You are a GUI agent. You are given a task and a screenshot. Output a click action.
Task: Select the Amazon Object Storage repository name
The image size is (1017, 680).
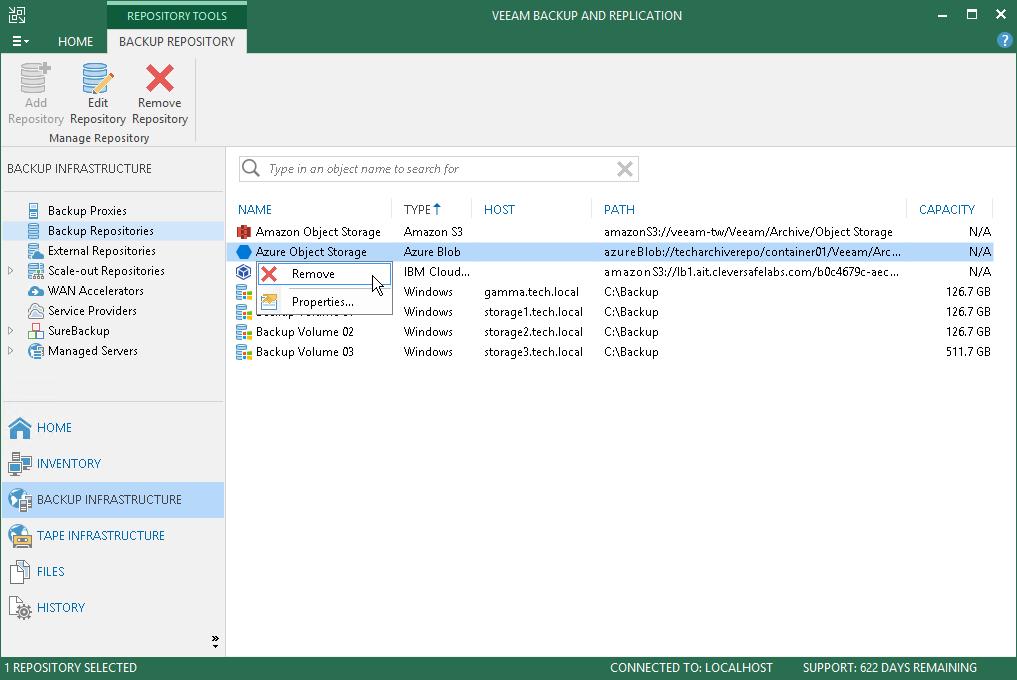coord(318,232)
